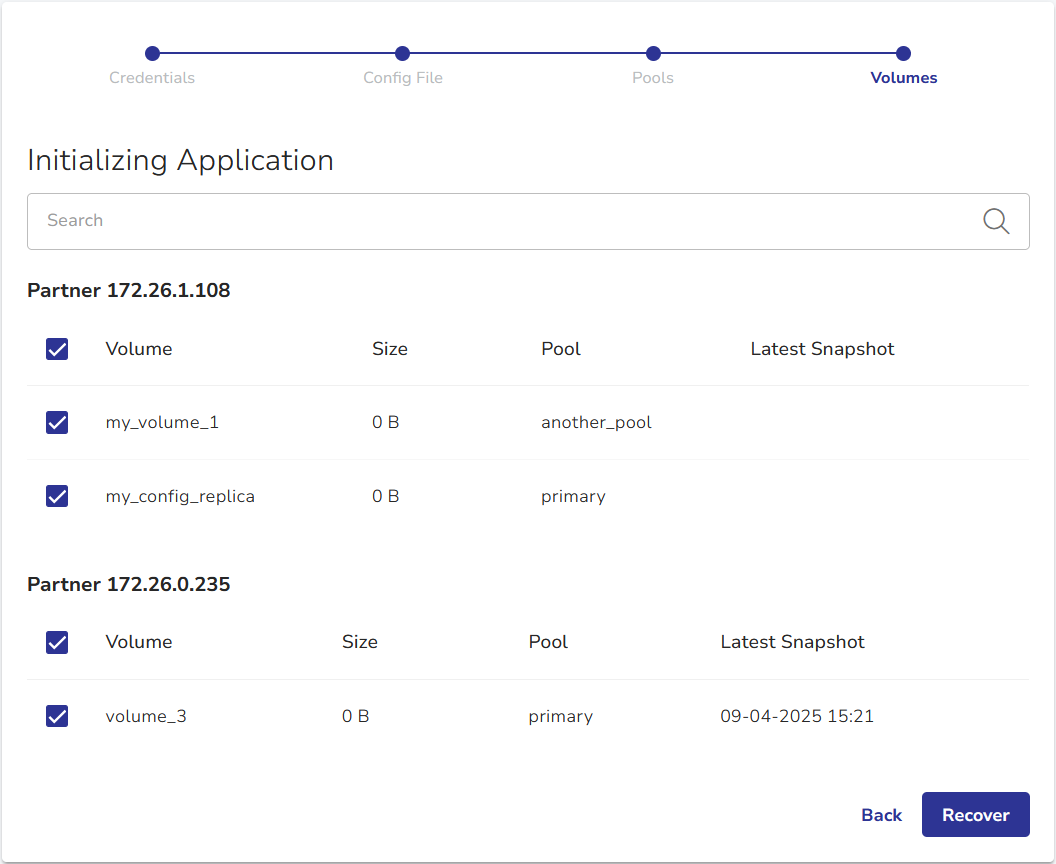The height and width of the screenshot is (864, 1056).
Task: Click the search magnifier icon
Action: tap(996, 221)
